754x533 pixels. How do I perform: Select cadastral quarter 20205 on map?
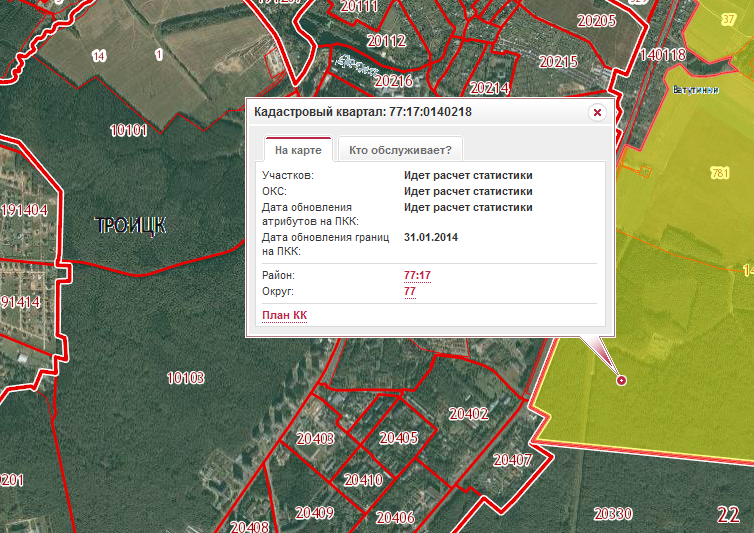point(596,21)
